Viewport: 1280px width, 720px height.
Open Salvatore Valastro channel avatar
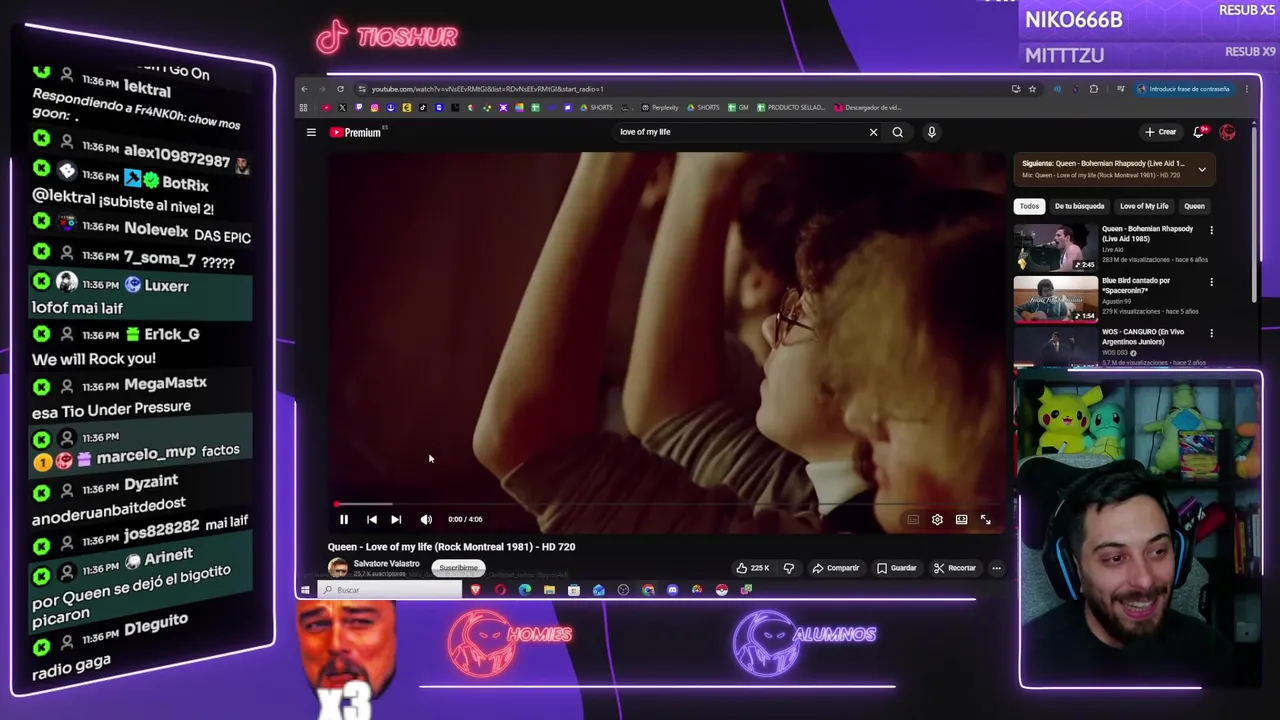pyautogui.click(x=338, y=568)
